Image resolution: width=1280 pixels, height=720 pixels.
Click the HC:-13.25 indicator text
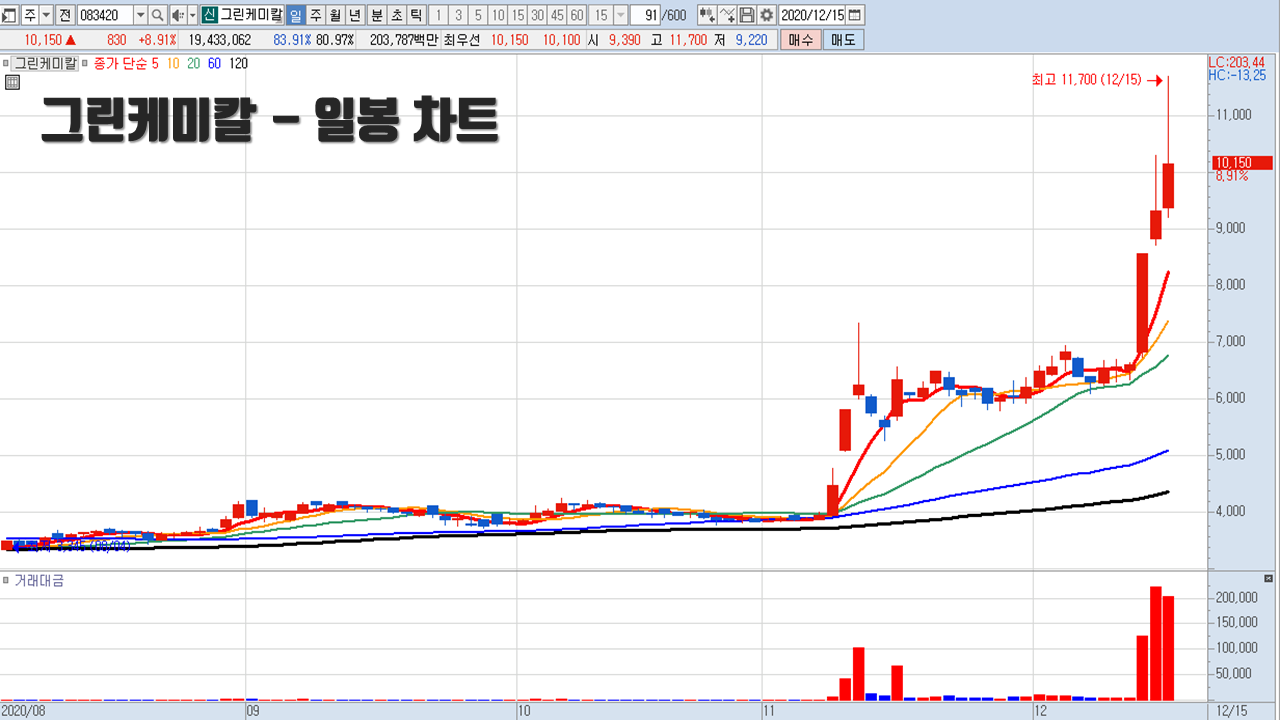pos(1236,75)
